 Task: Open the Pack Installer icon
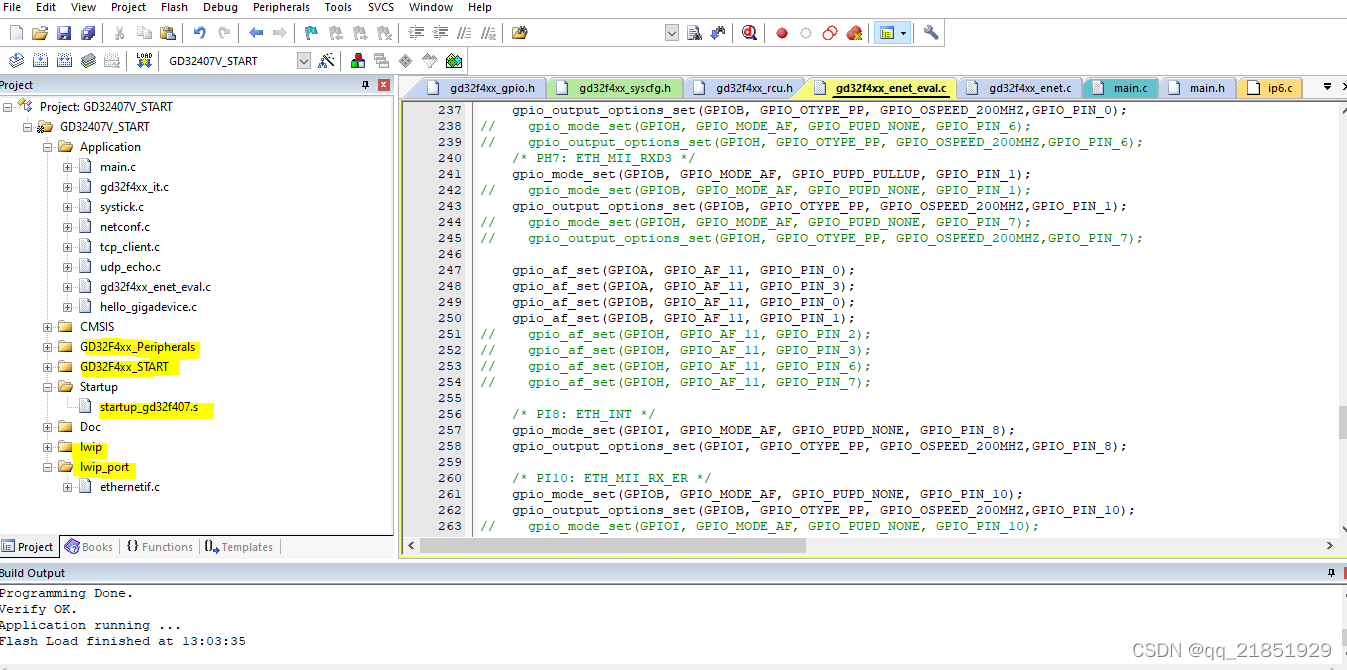(454, 61)
